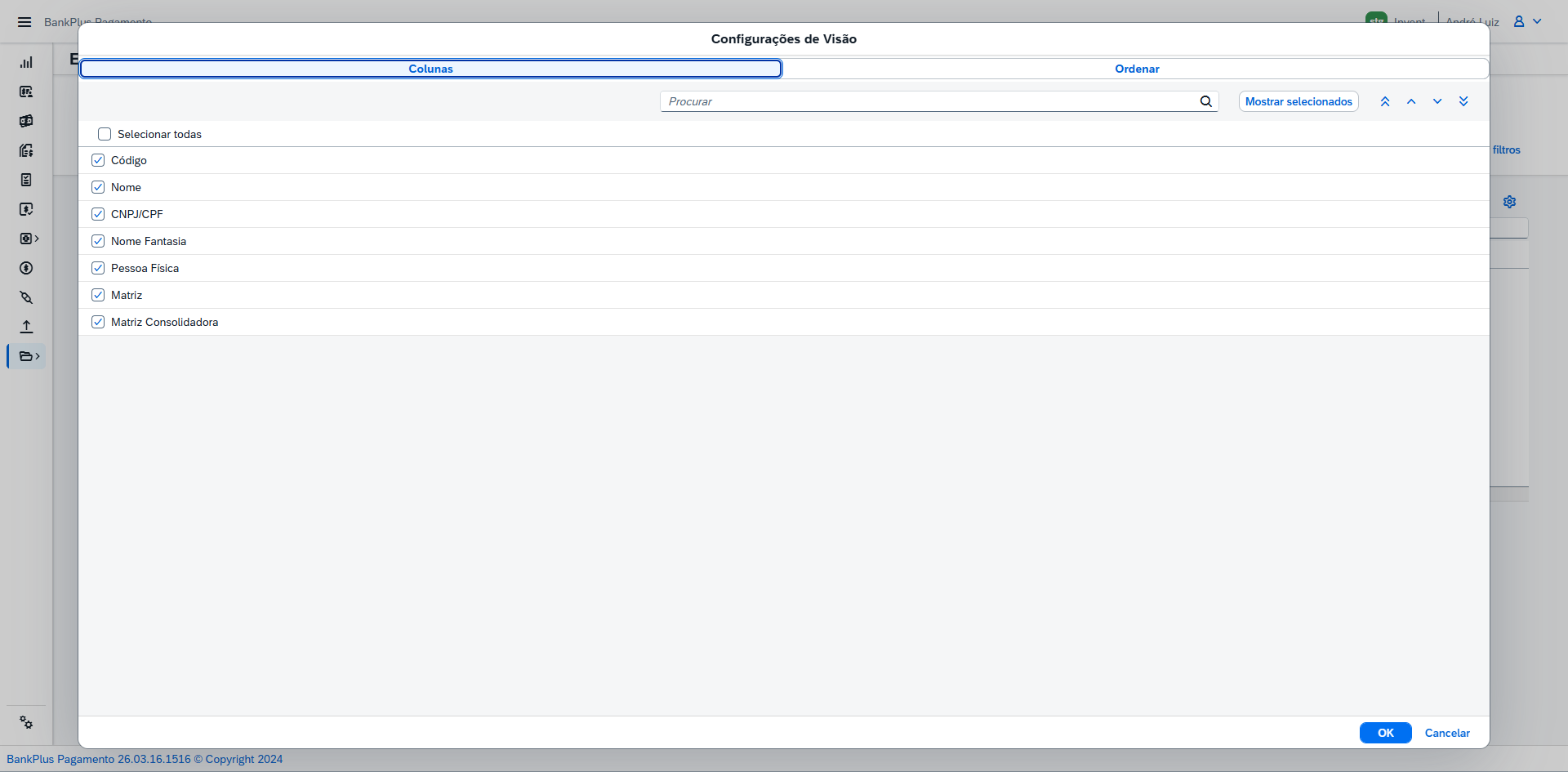The height and width of the screenshot is (772, 1568).
Task: Click the building with dollar sidebar icon
Action: [x=26, y=151]
